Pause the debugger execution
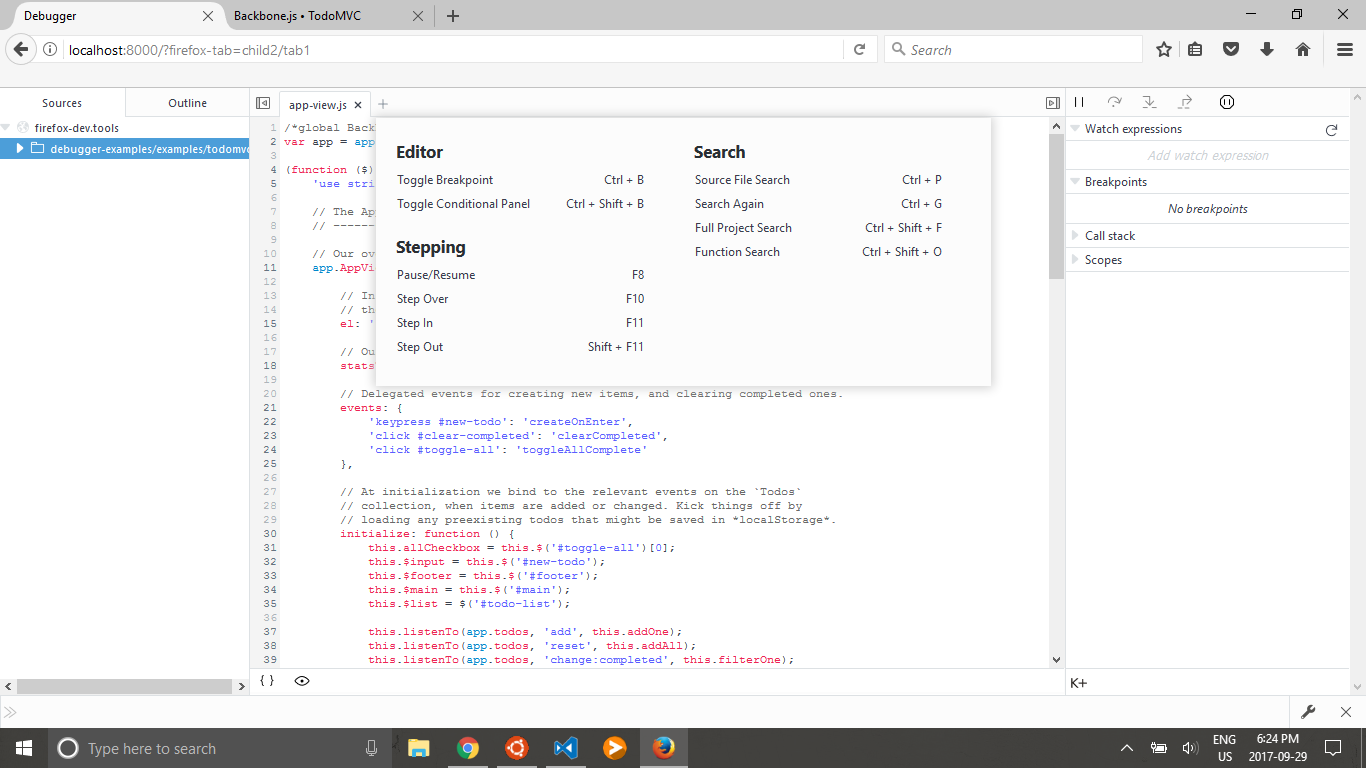 pos(1079,102)
